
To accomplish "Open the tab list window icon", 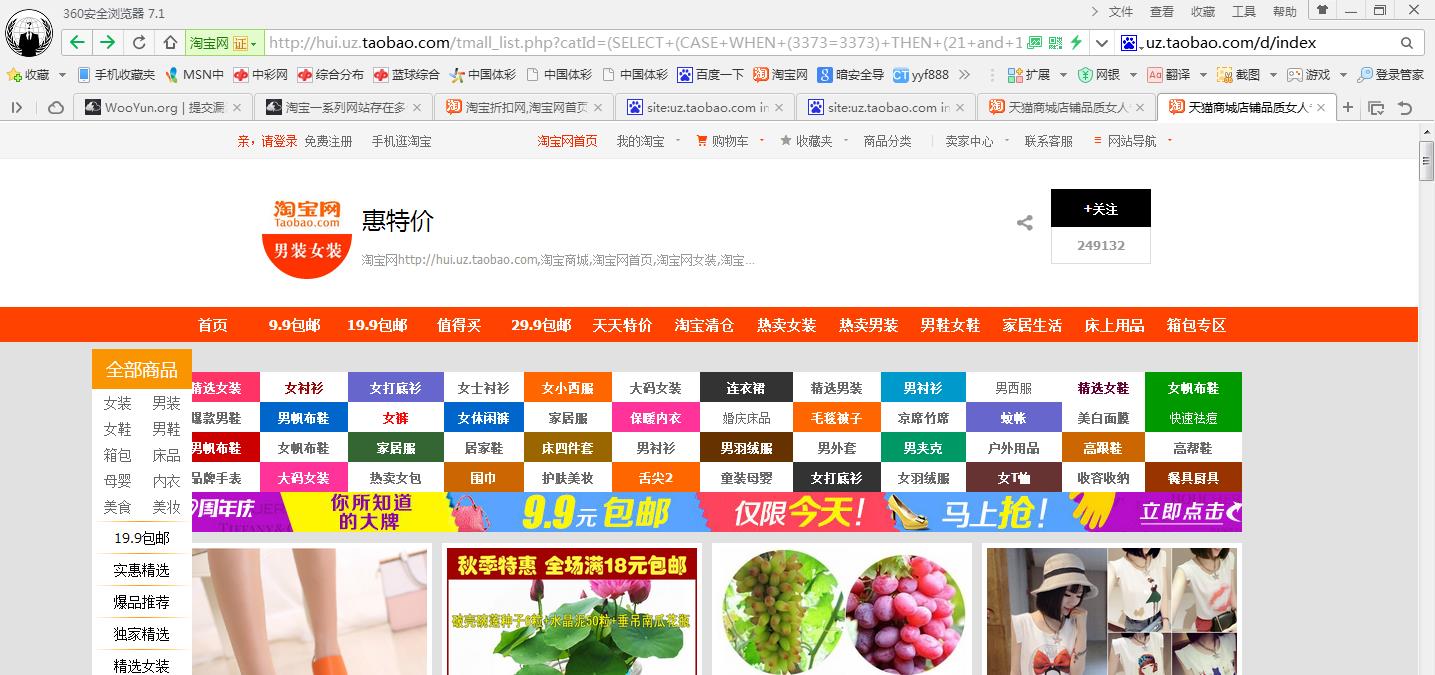I will click(x=1377, y=108).
